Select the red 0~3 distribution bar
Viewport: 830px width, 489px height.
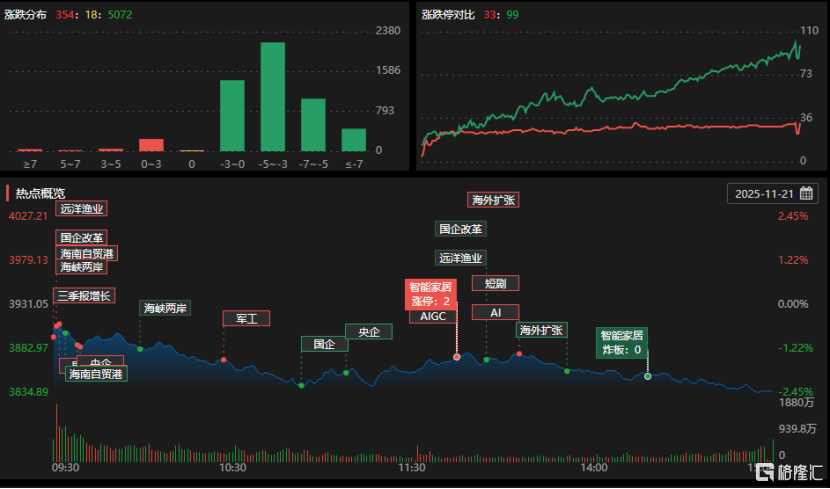pos(151,145)
